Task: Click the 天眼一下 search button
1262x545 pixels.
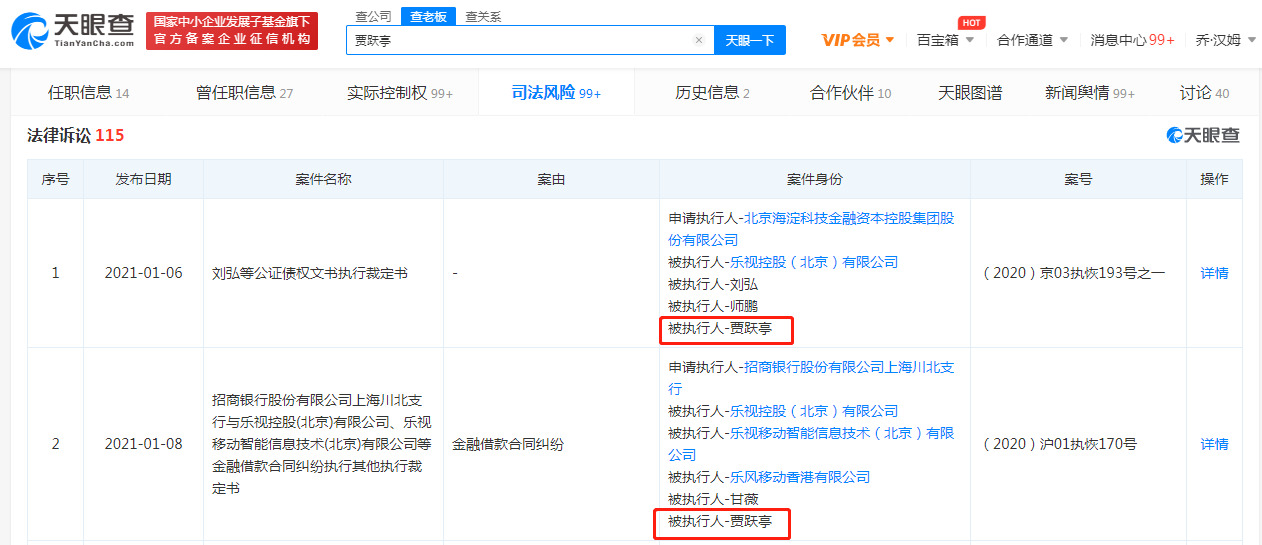Action: click(x=750, y=40)
